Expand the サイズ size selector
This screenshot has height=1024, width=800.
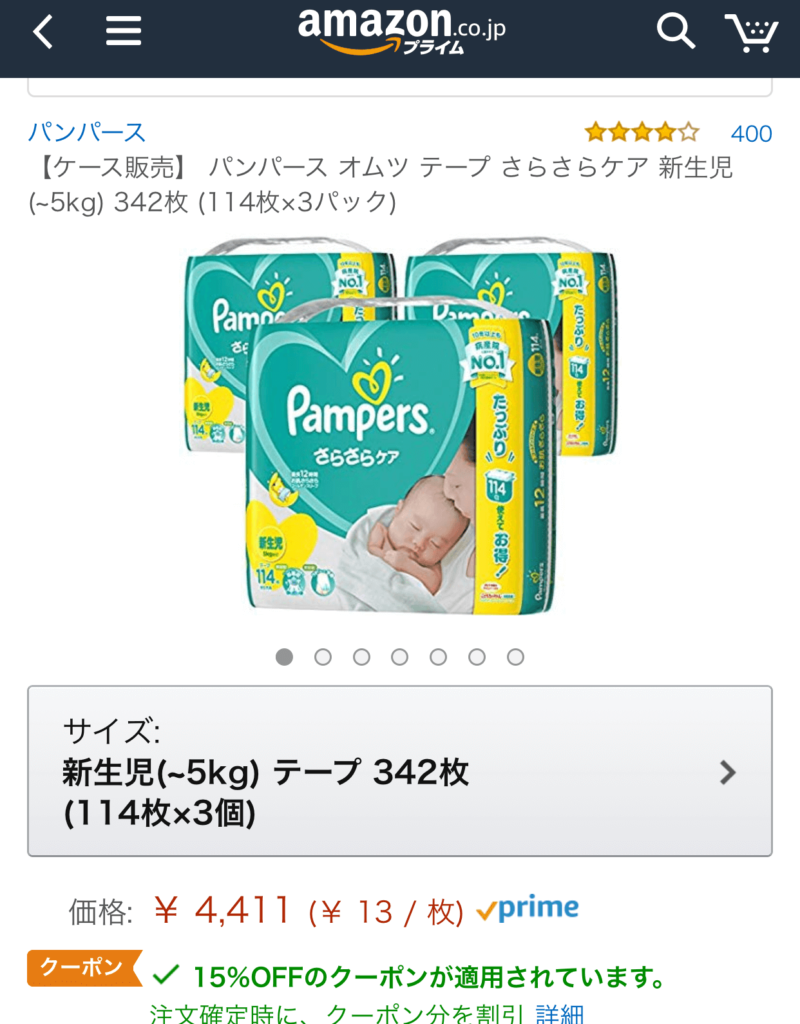pyautogui.click(x=400, y=771)
